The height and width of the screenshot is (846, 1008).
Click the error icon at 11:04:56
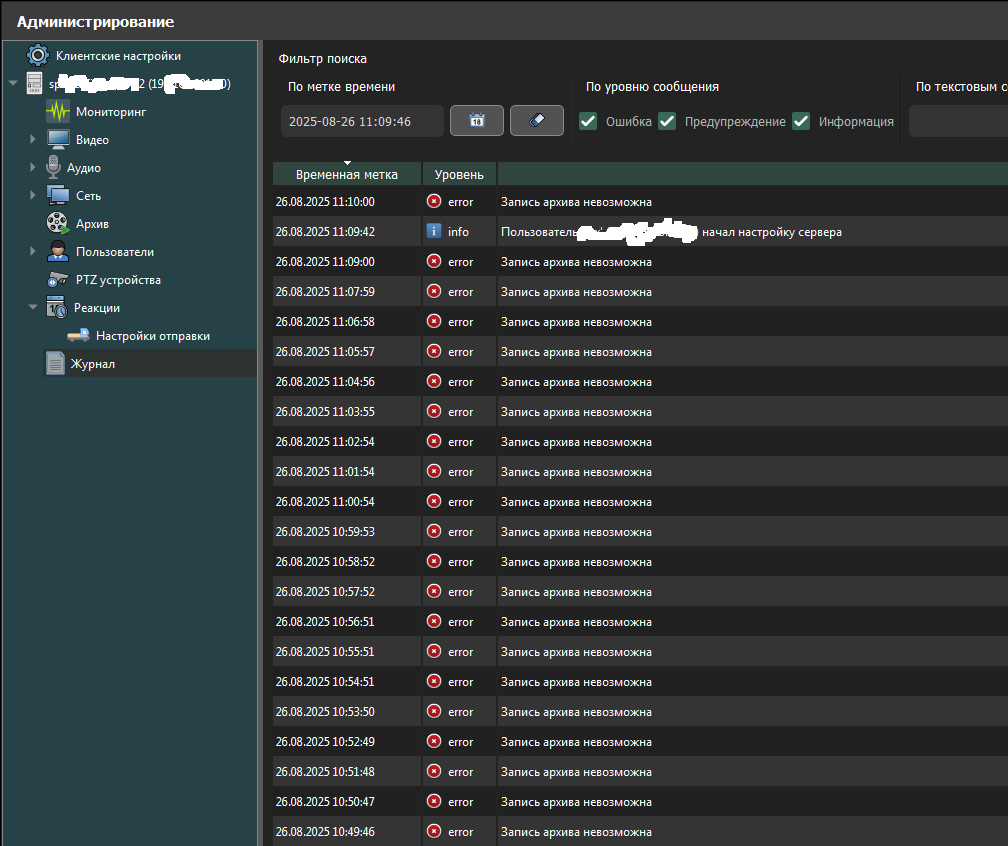pos(434,381)
